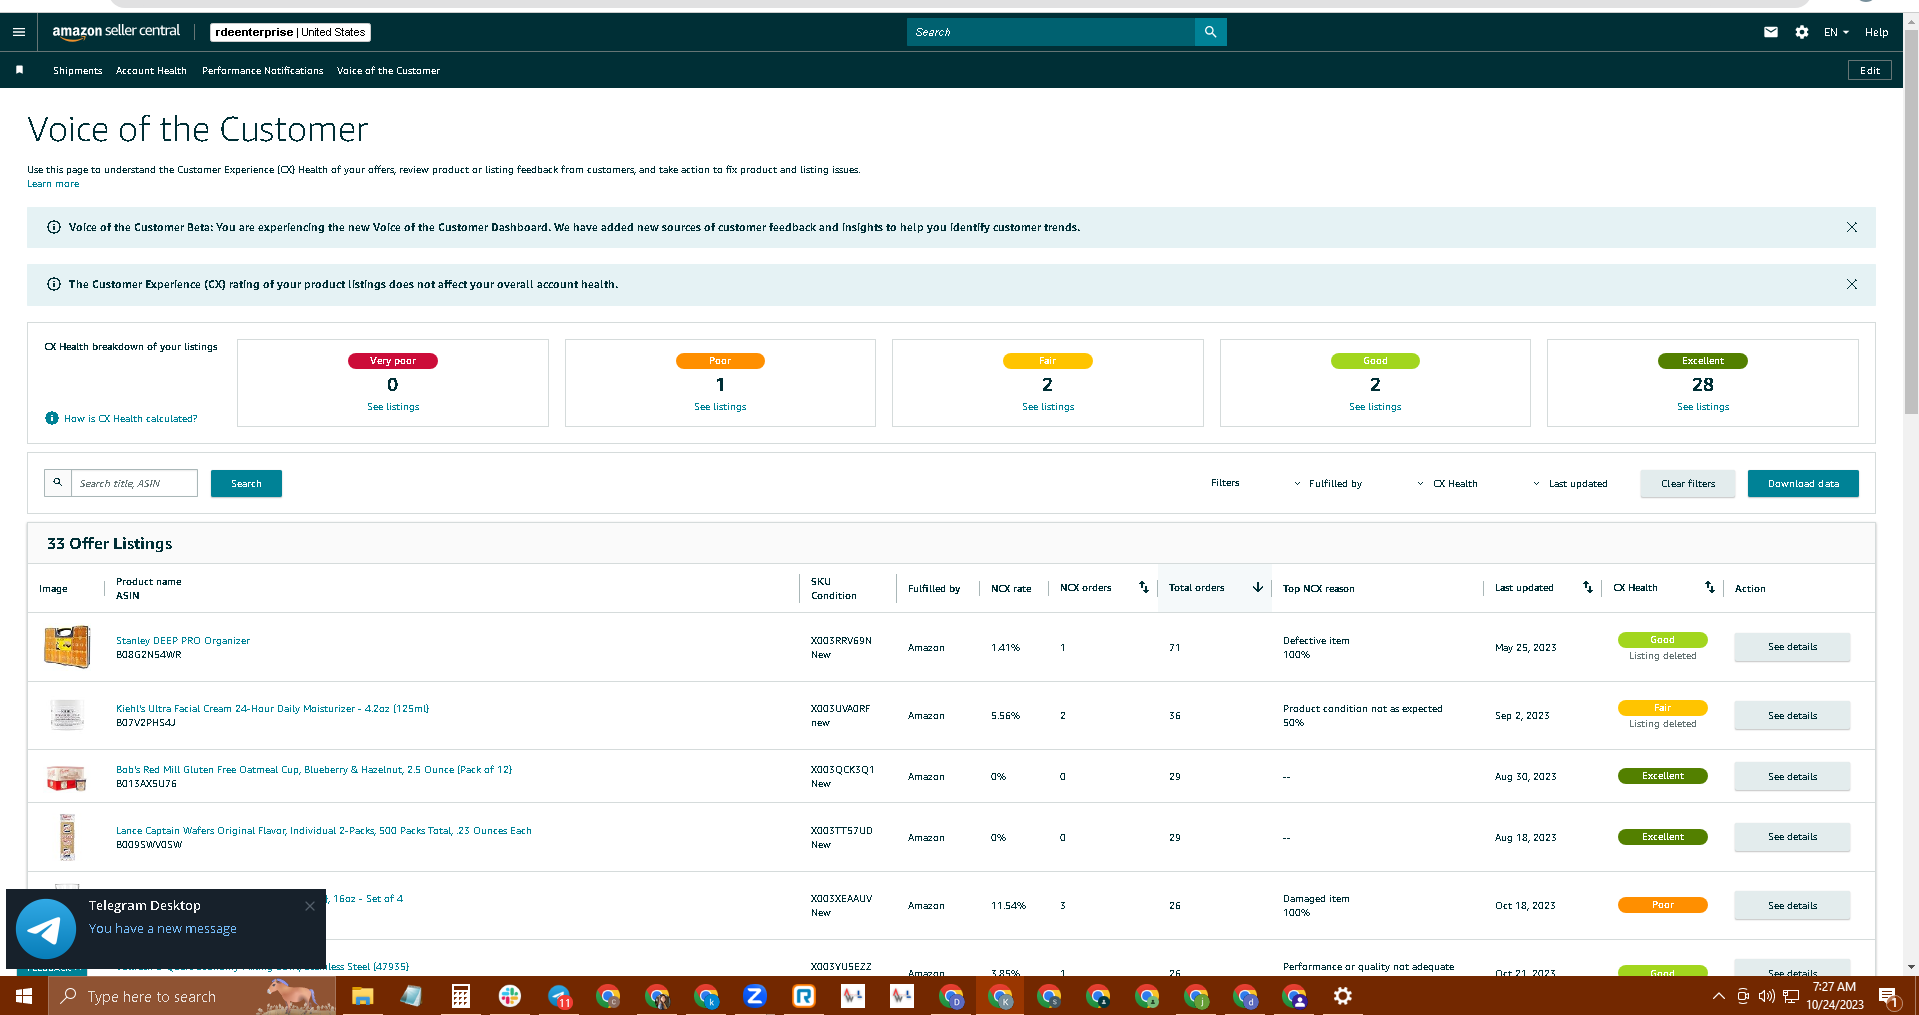Screen dimensions: 1919x1015
Task: Click the Lance Captain Wafers product thumbnail
Action: tap(67, 837)
